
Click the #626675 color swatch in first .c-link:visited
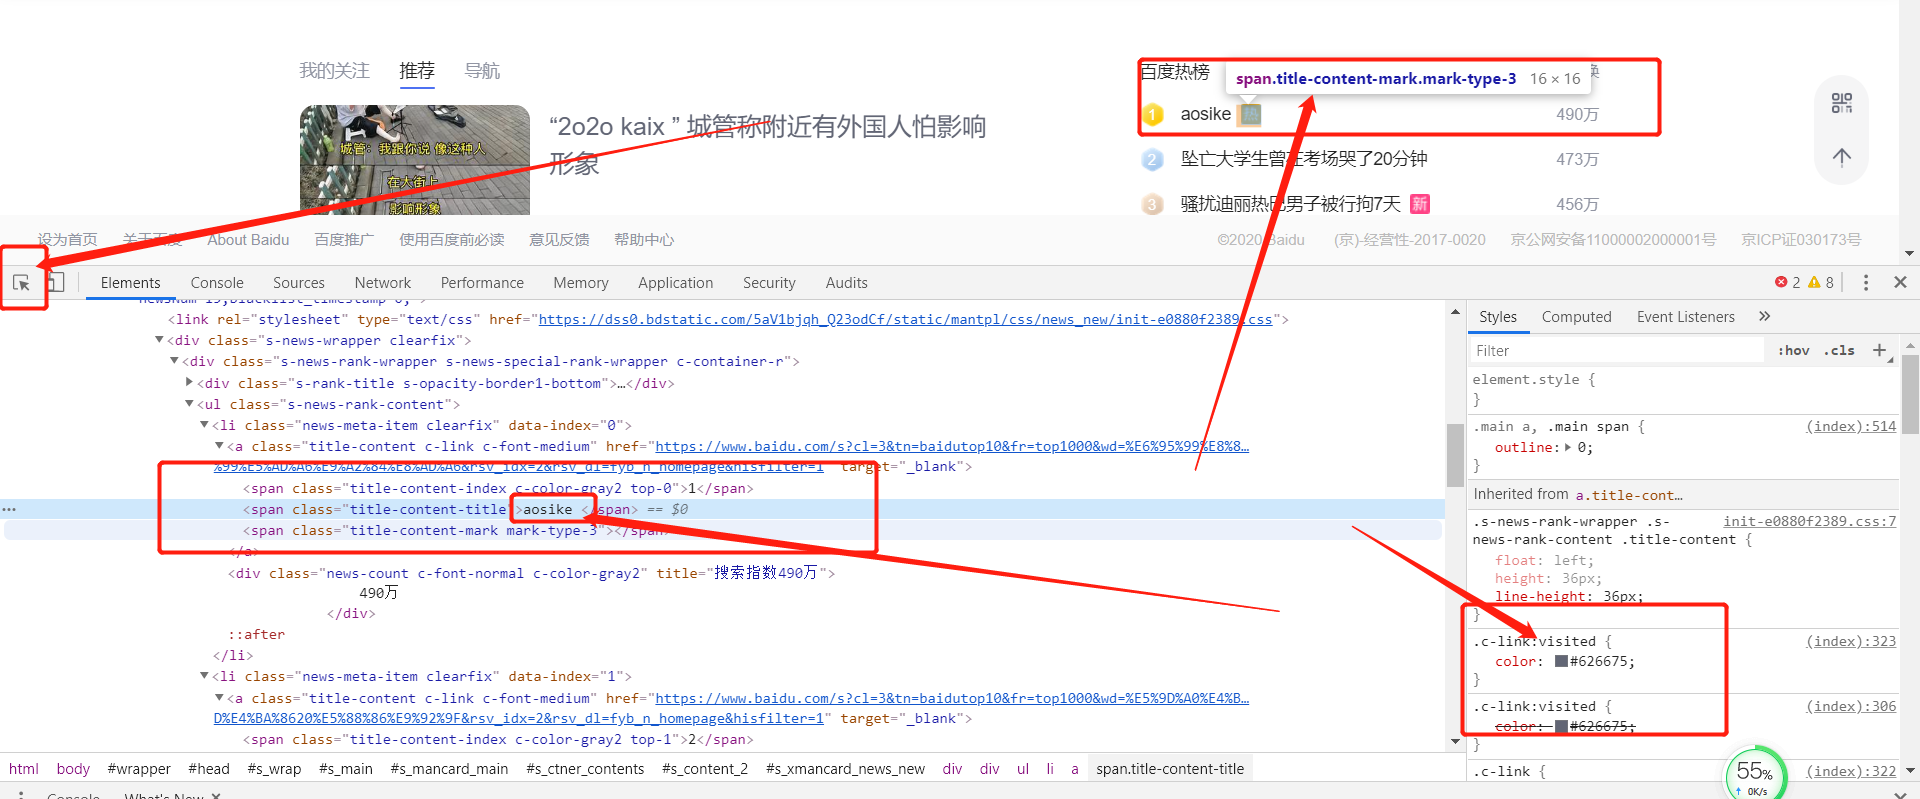tap(1561, 662)
